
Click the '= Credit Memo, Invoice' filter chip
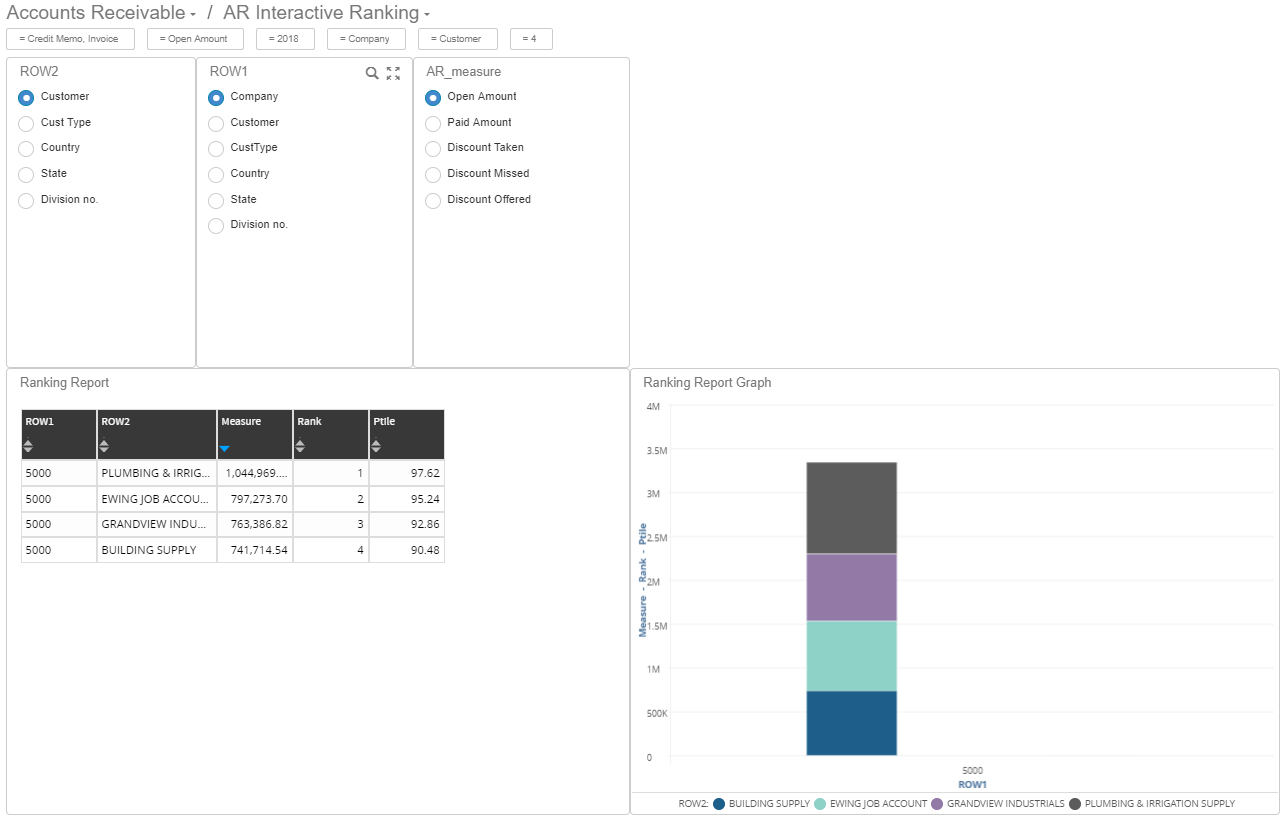pos(69,39)
